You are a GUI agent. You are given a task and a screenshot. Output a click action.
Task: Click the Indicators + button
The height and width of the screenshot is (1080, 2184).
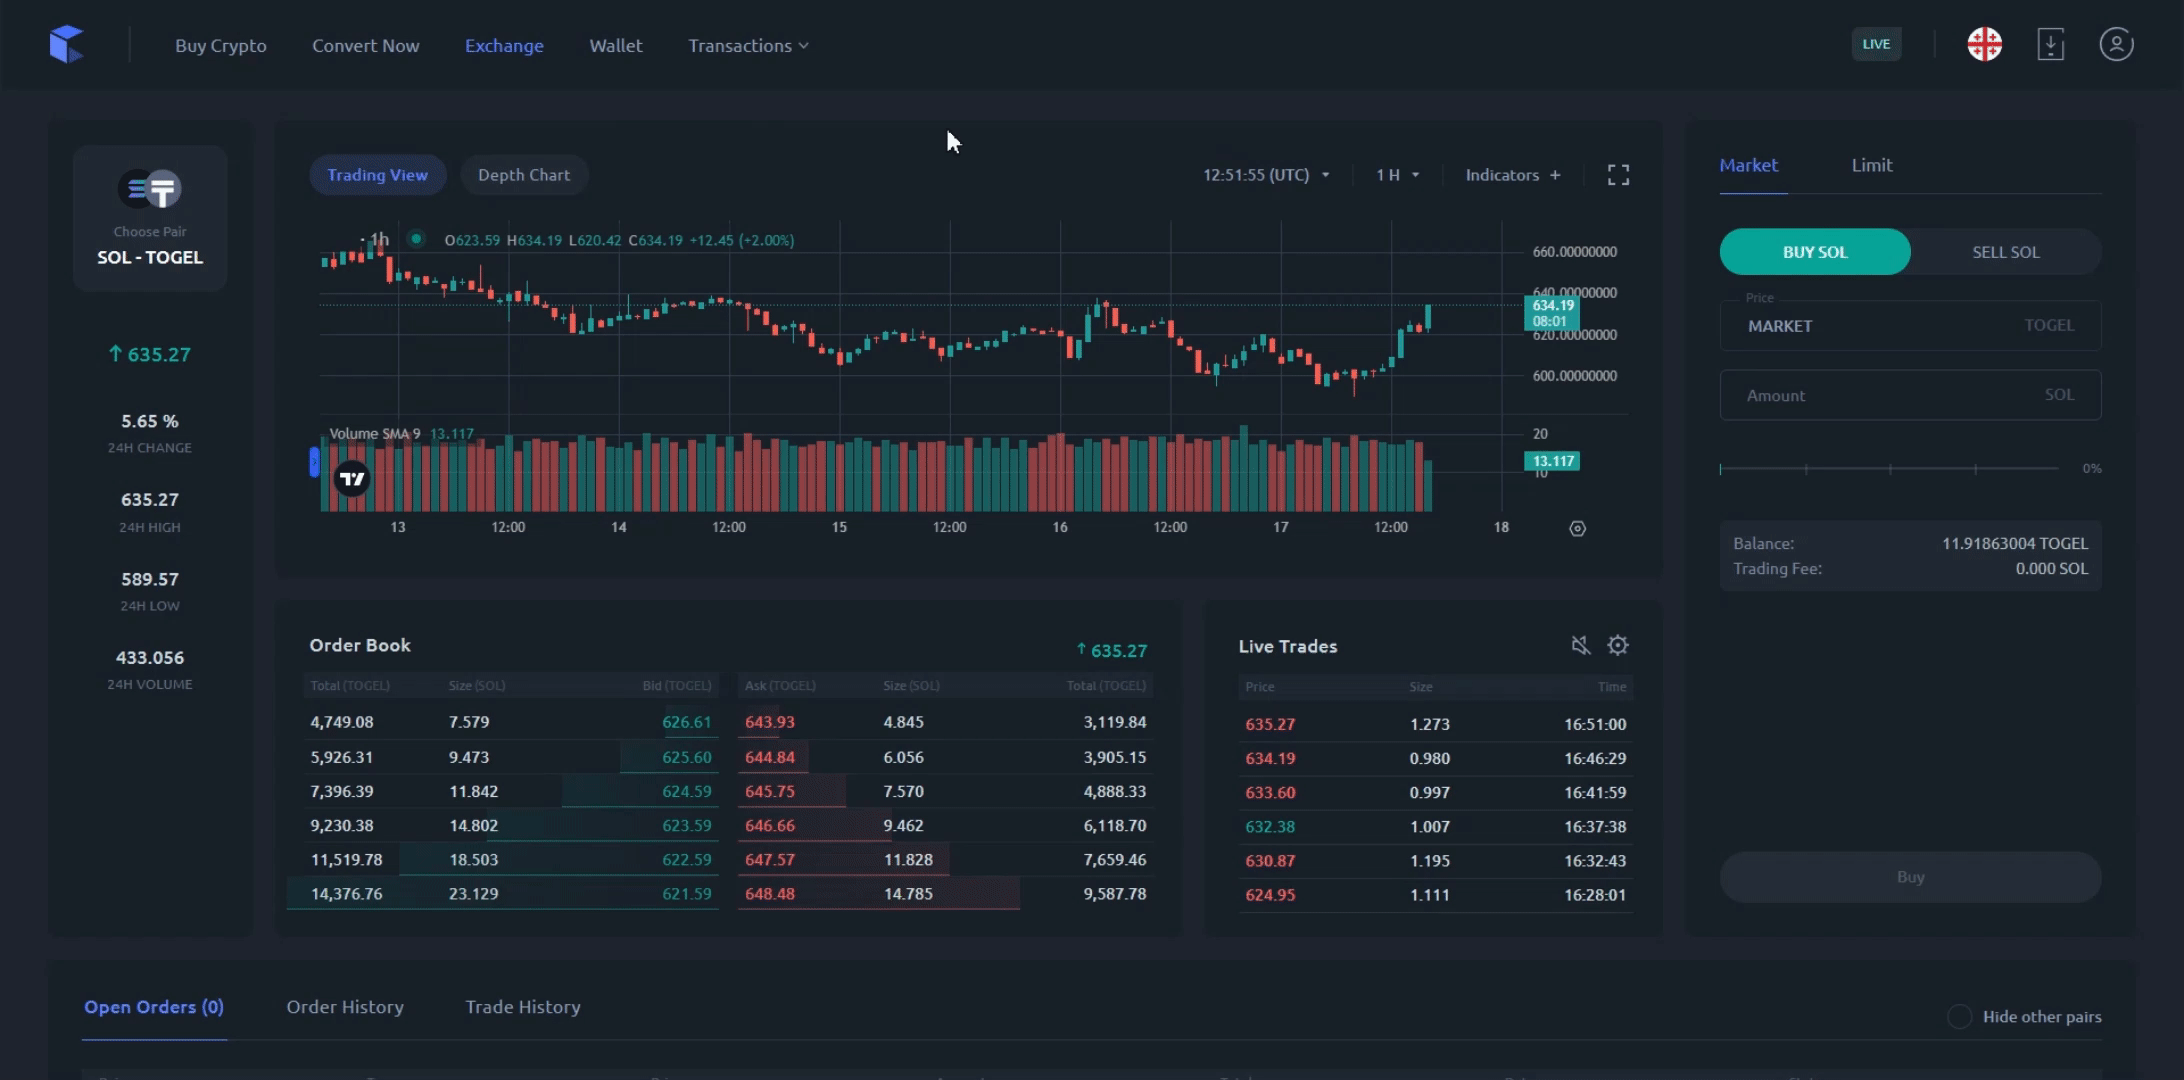(1512, 175)
